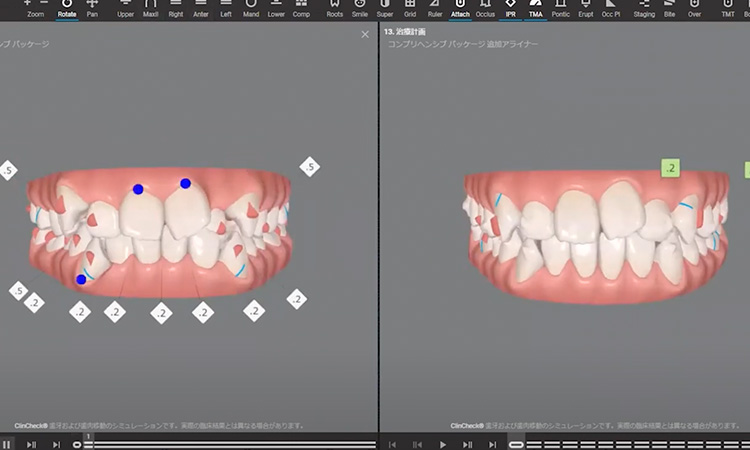This screenshot has width=750, height=450.
Task: Click the right pane's stage slider handle
Action: point(516,444)
